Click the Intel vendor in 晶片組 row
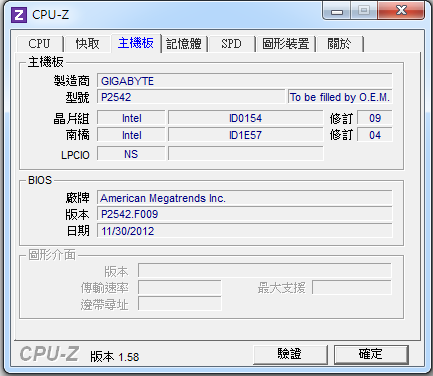 131,118
